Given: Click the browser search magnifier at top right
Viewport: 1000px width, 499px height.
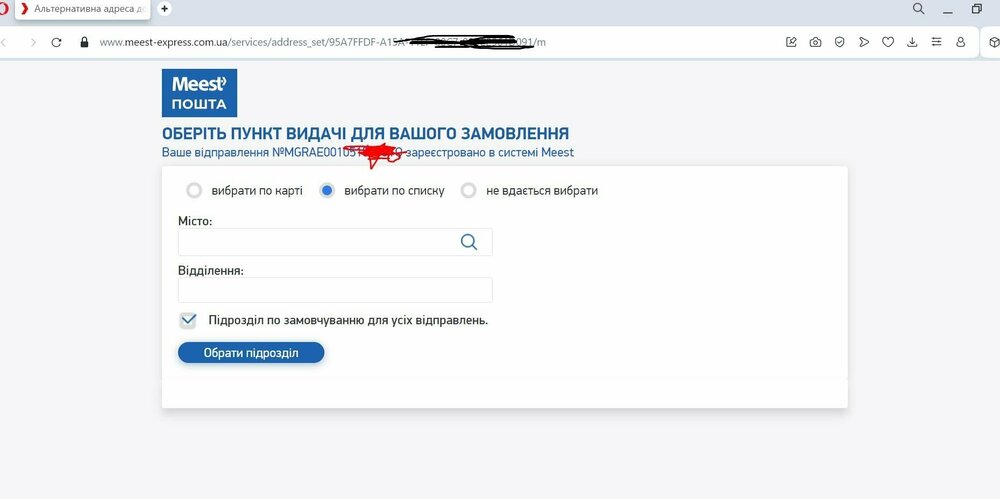Looking at the screenshot, I should pyautogui.click(x=918, y=9).
